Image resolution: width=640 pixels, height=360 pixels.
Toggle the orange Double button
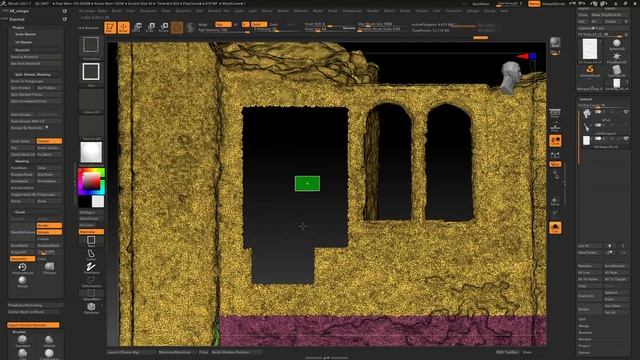(49, 141)
